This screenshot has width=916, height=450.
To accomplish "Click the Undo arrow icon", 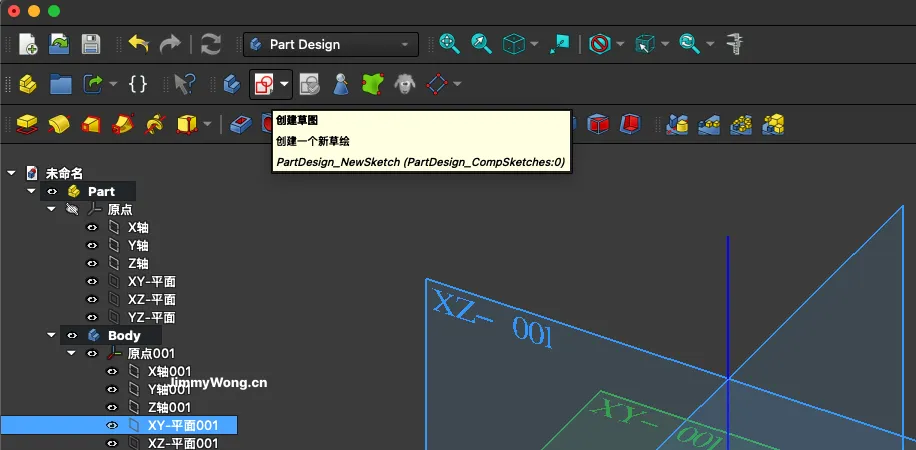I will point(139,44).
